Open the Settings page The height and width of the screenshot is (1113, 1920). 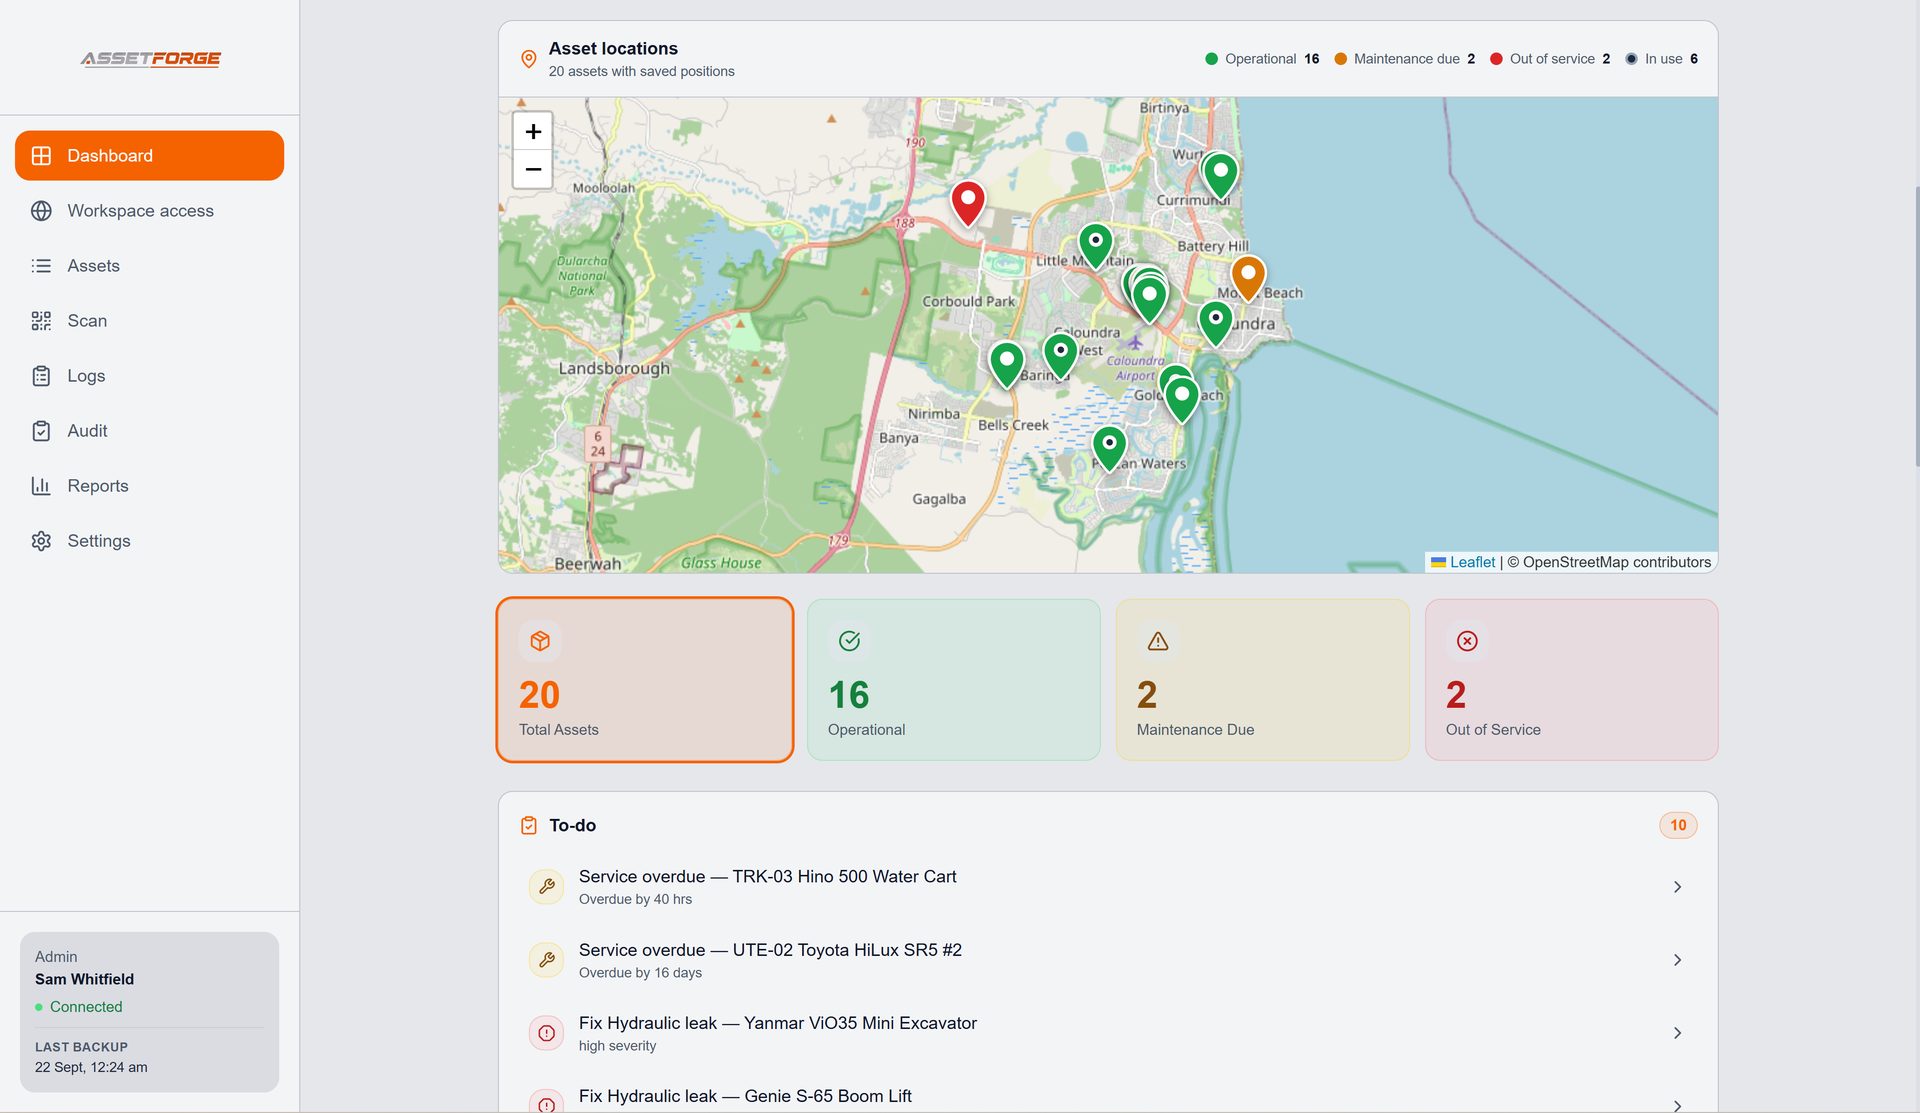[x=149, y=540]
